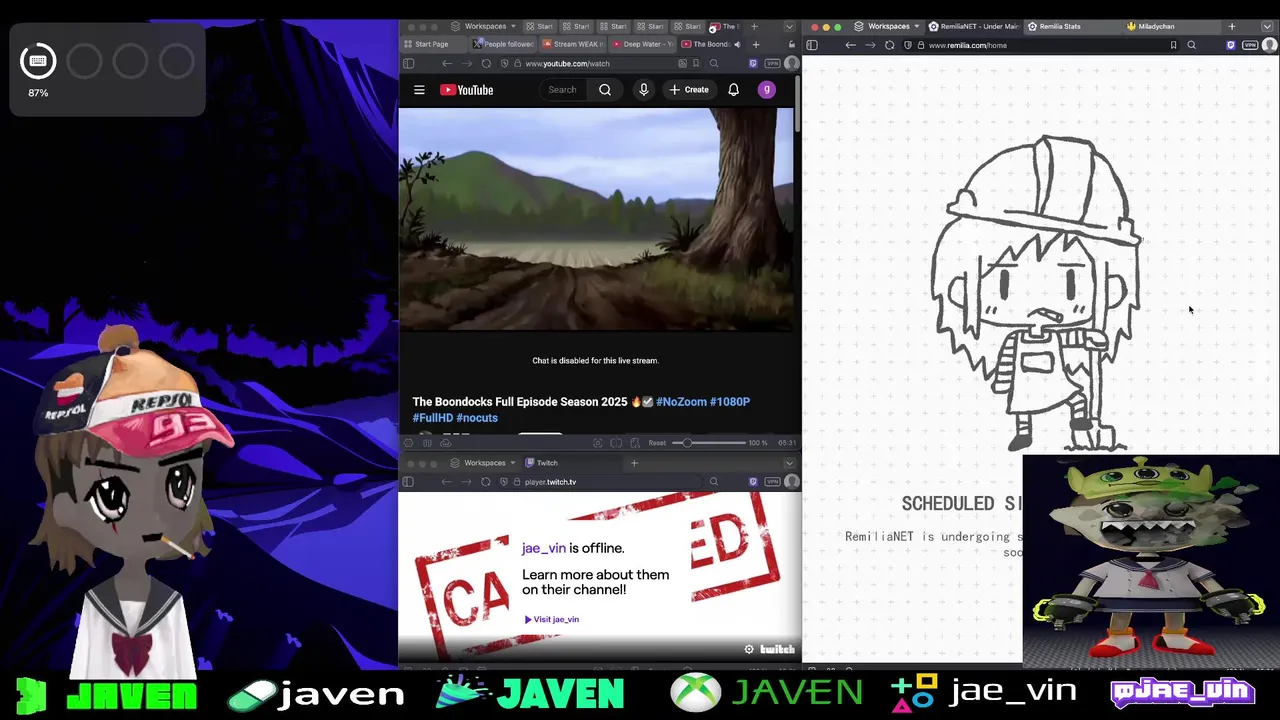Screen dimensions: 1280x720
Task: Switch to the 'People followed' tab
Action: [x=504, y=44]
